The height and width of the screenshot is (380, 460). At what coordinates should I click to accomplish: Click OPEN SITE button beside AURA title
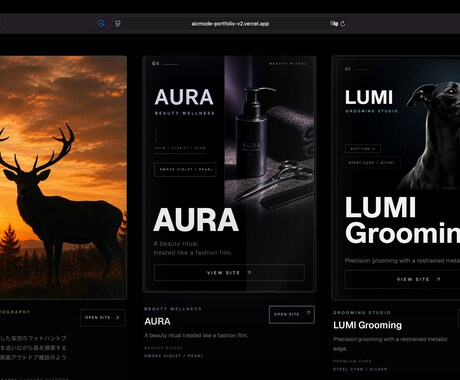click(x=292, y=314)
